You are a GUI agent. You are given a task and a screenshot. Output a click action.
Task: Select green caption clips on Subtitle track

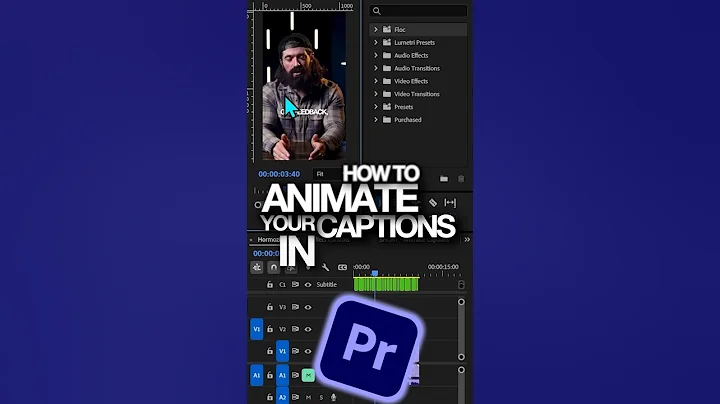[x=386, y=285]
